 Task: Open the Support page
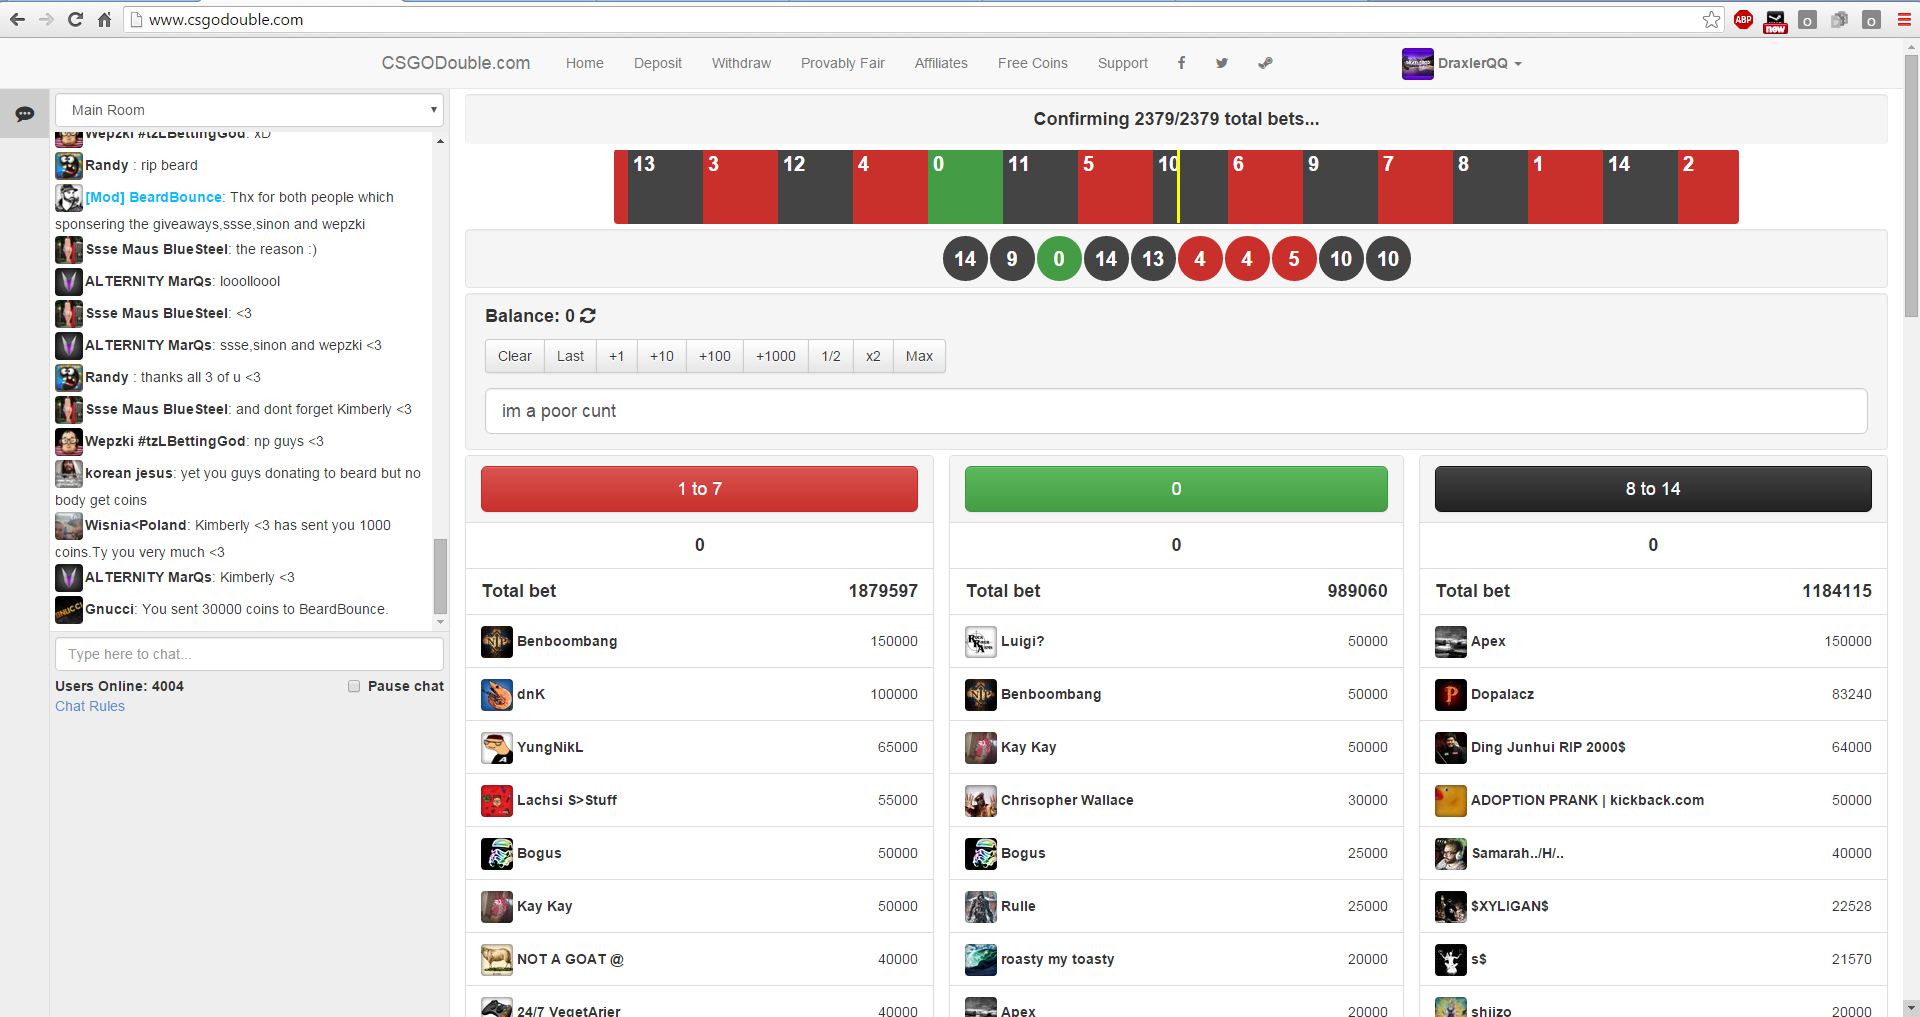1123,63
